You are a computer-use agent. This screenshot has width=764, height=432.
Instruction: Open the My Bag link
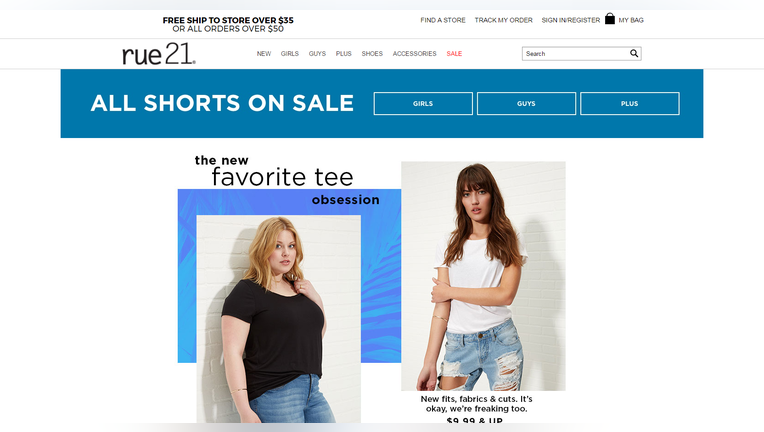(x=631, y=20)
